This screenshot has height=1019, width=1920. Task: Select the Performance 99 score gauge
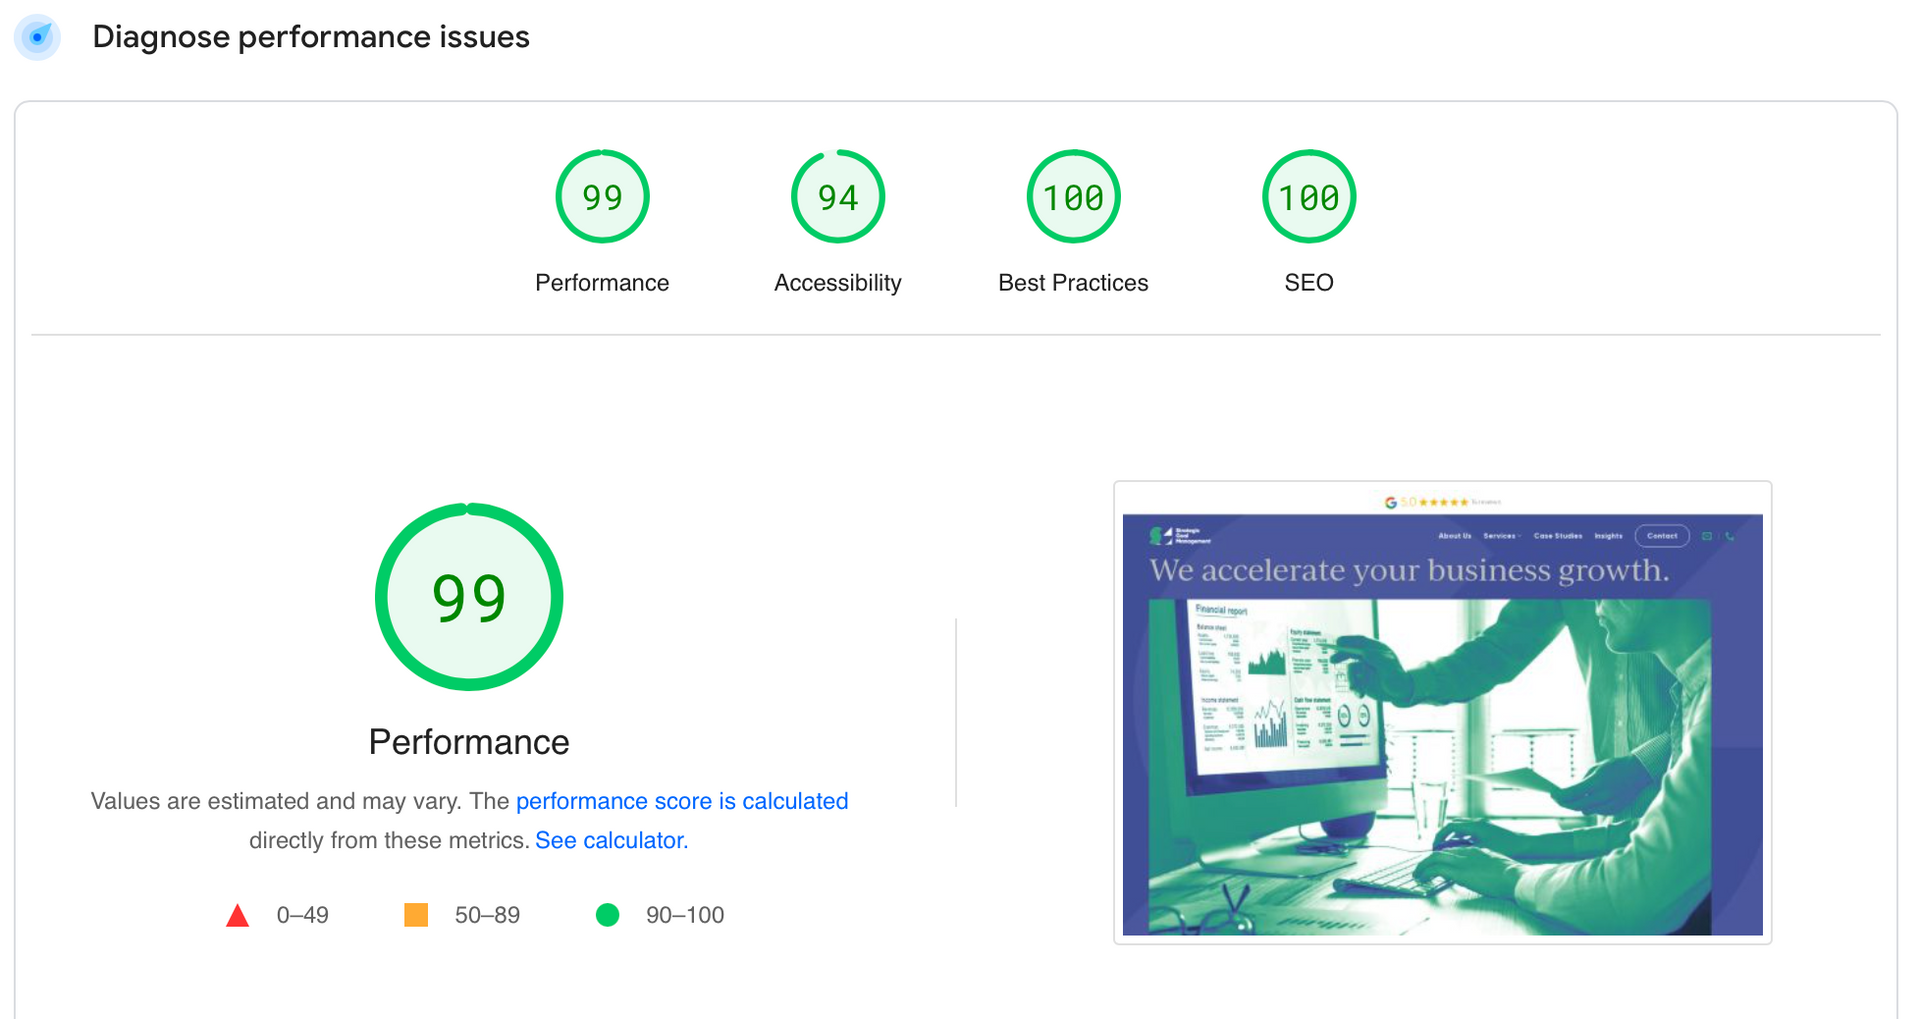602,196
